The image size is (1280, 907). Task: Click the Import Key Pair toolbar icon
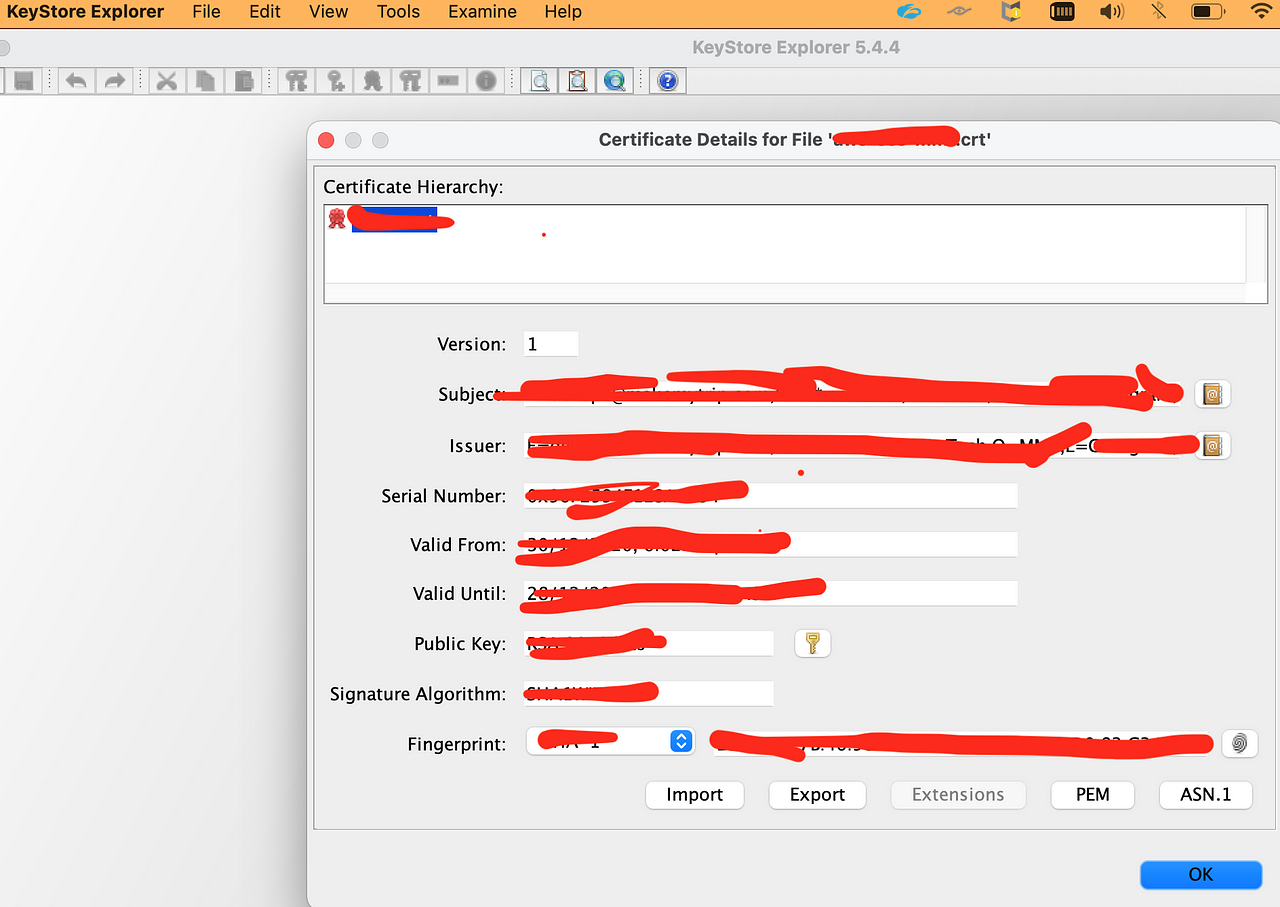coord(410,81)
